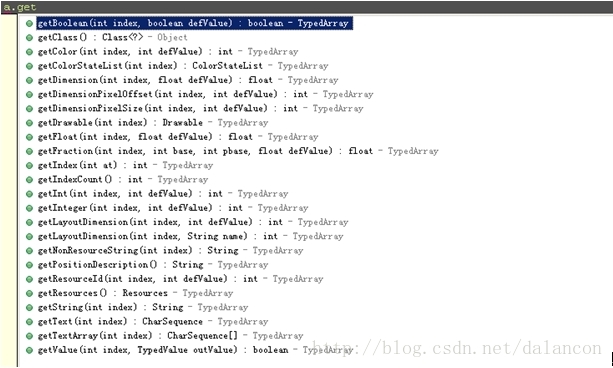Screen dimensions: 613x368
Task: Choose getResources() completion entry
Action: coord(135,293)
